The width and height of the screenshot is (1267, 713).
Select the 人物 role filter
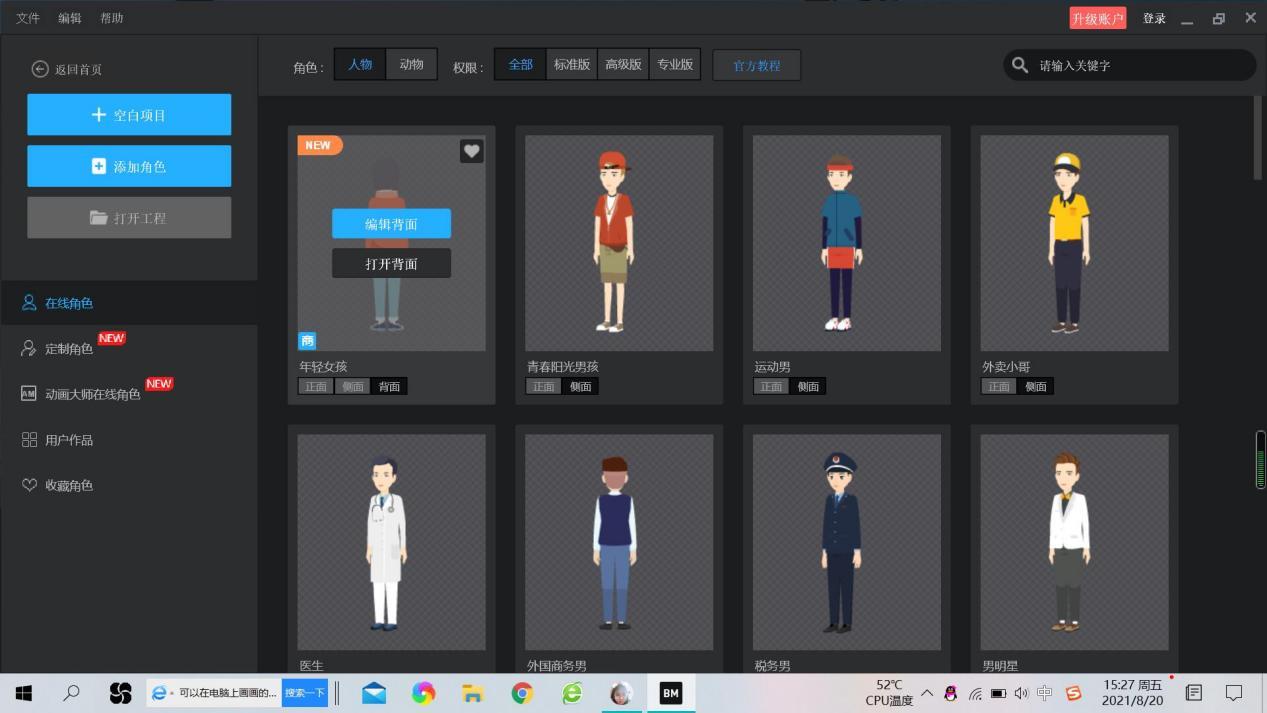pyautogui.click(x=360, y=64)
